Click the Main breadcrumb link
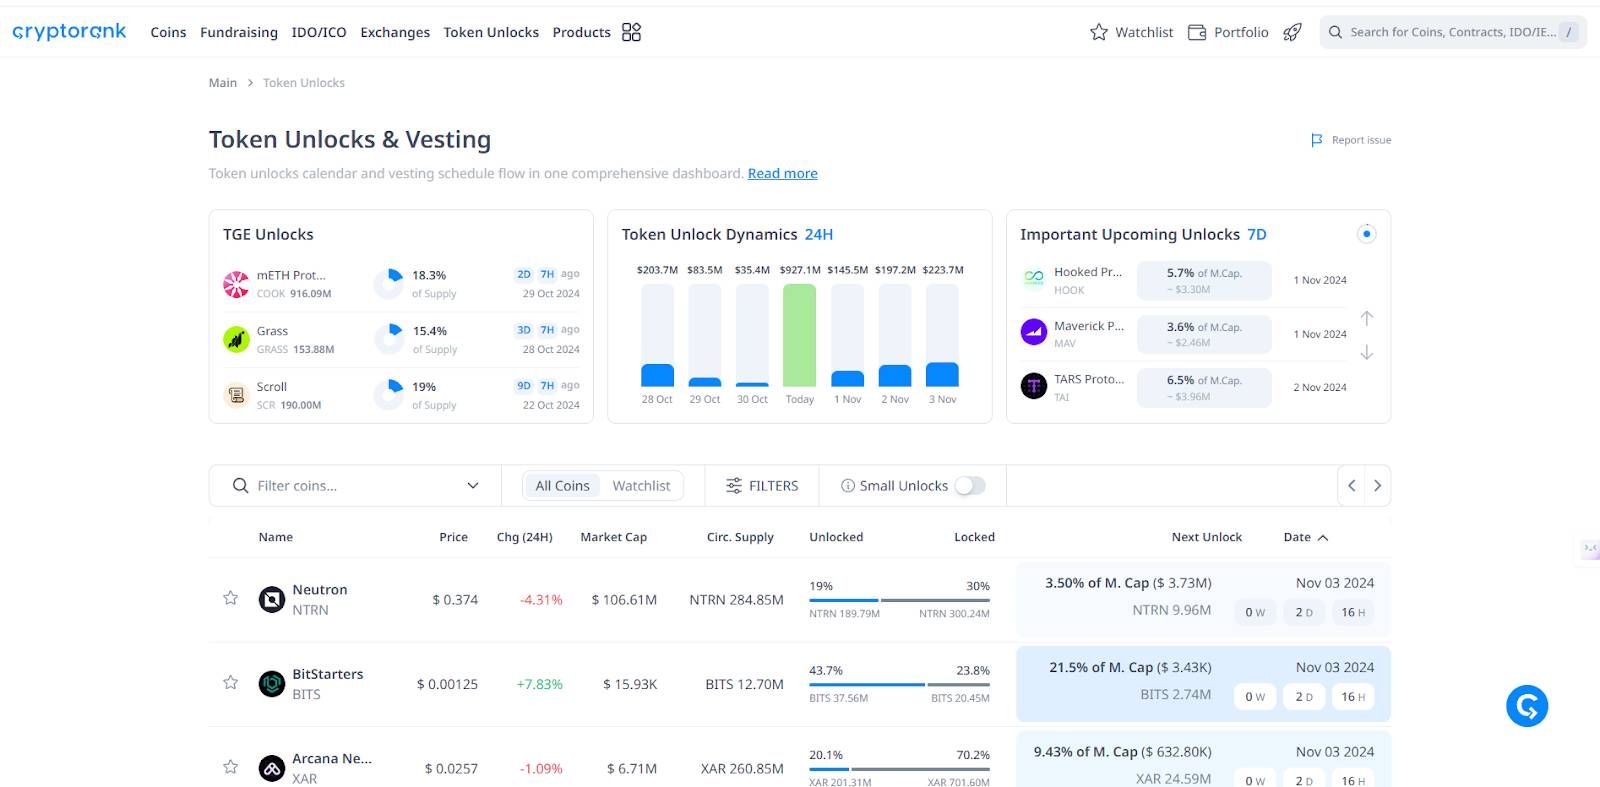The width and height of the screenshot is (1600, 787). click(x=223, y=83)
